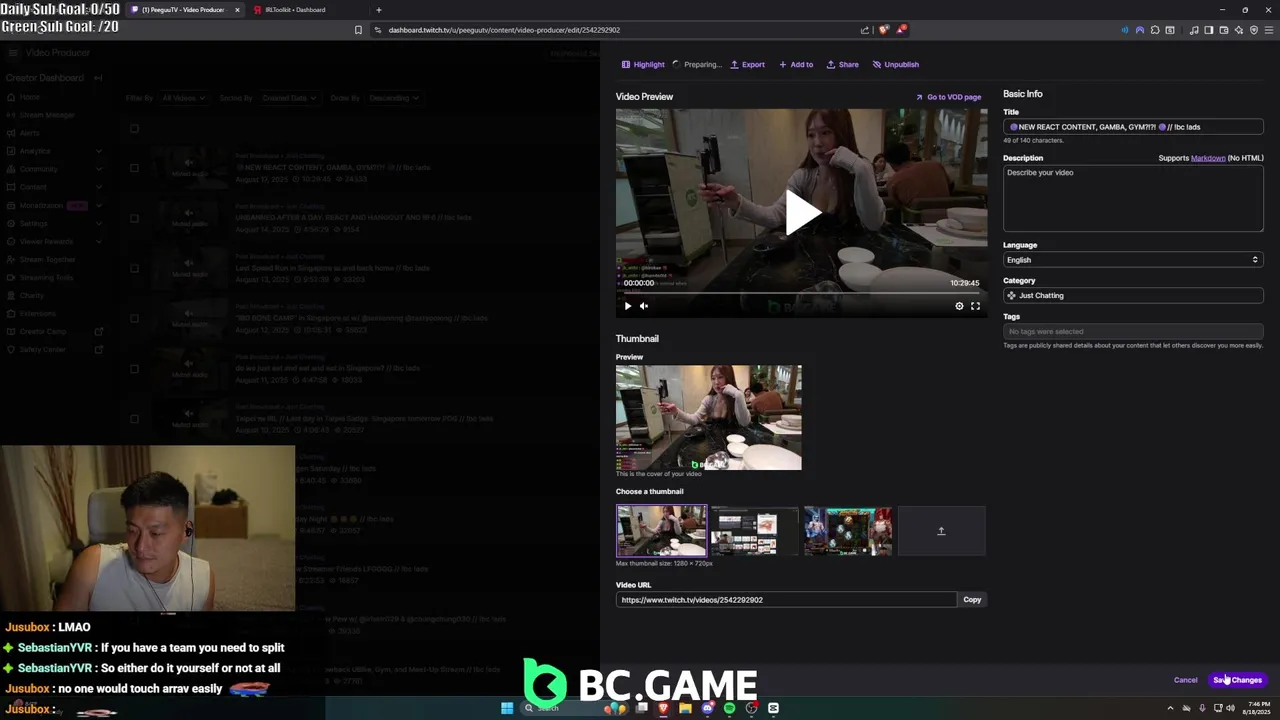
Task: Click the bookmark icon beside address bar
Action: pyautogui.click(x=358, y=30)
